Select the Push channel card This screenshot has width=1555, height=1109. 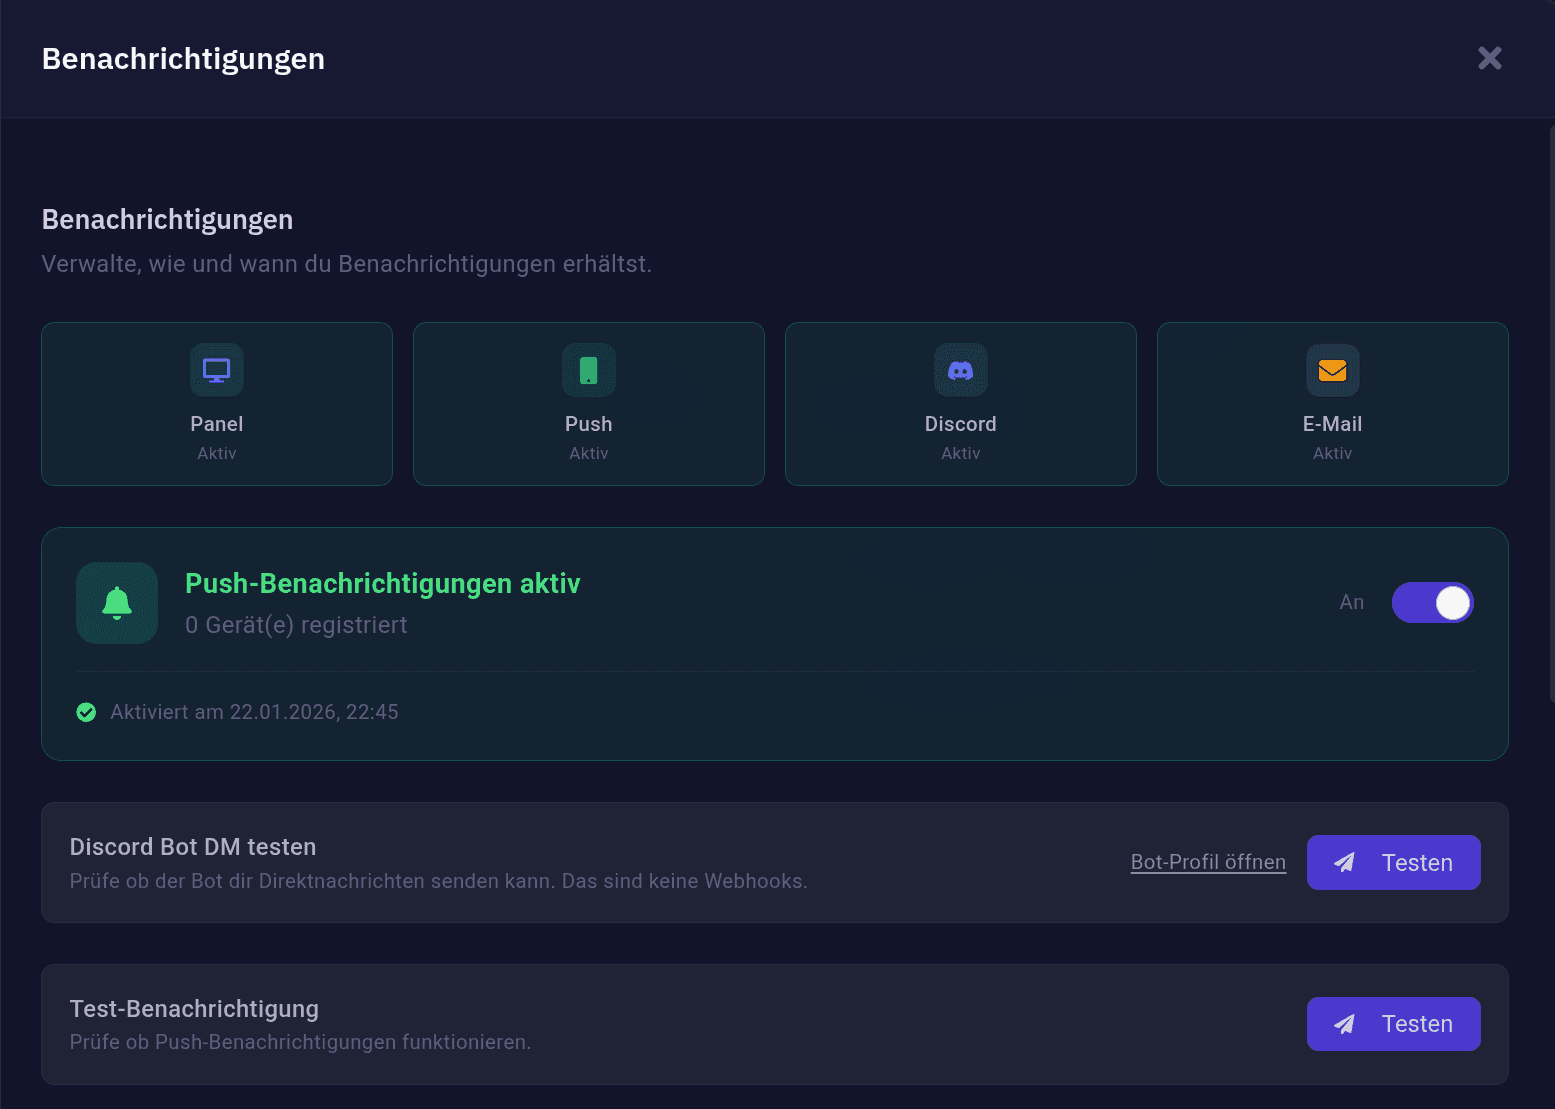(589, 404)
